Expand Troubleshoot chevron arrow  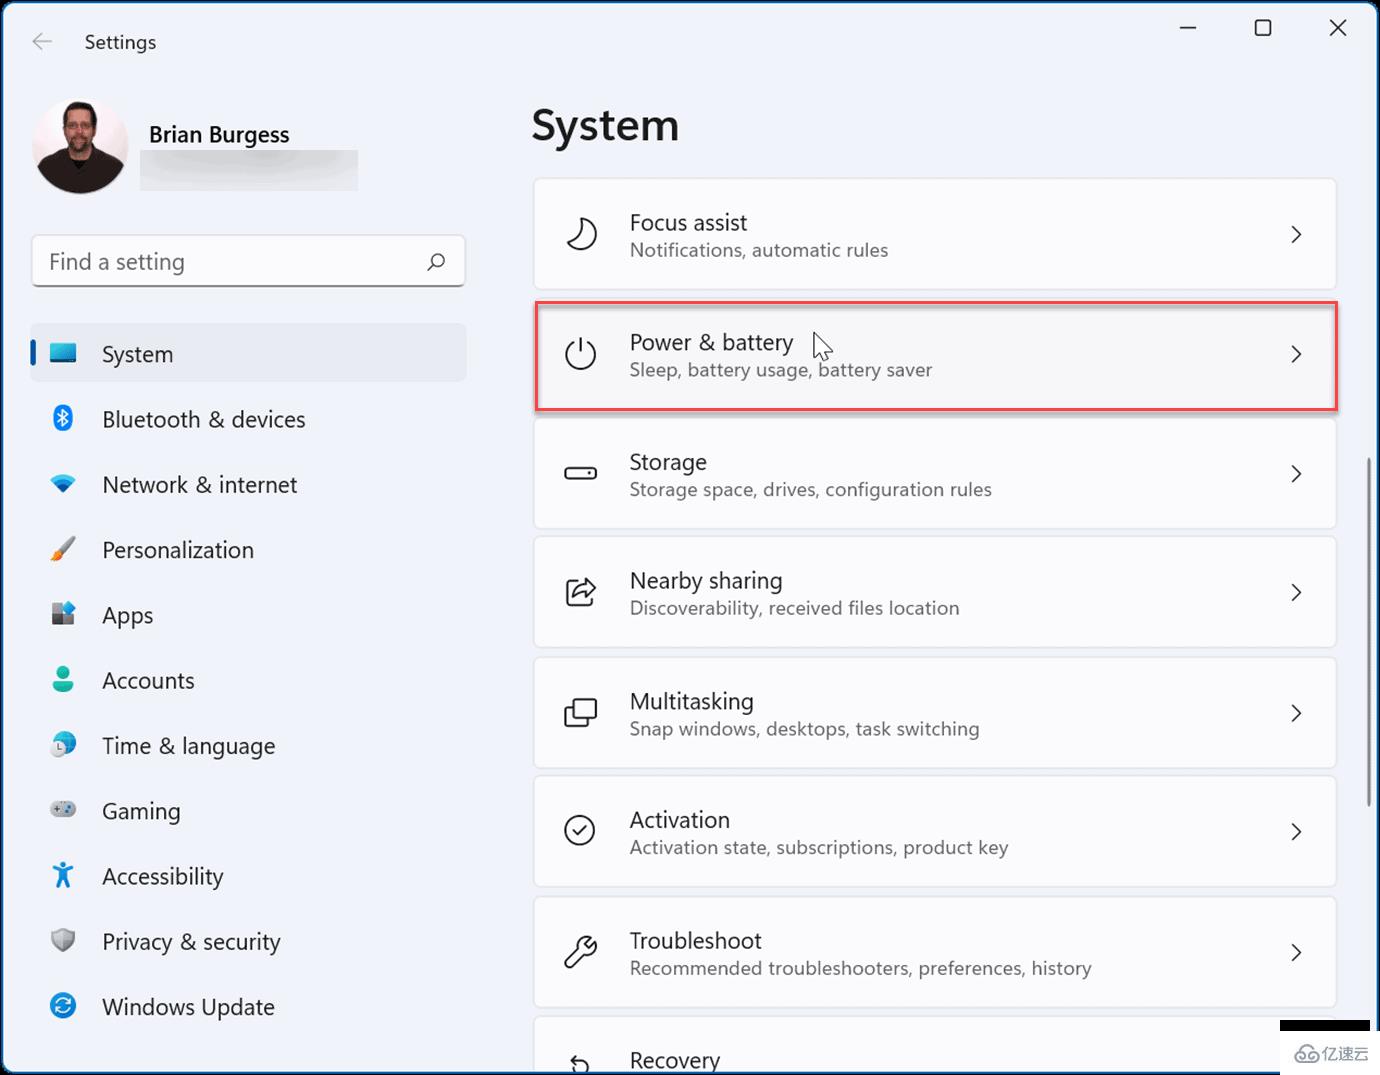coord(1296,952)
